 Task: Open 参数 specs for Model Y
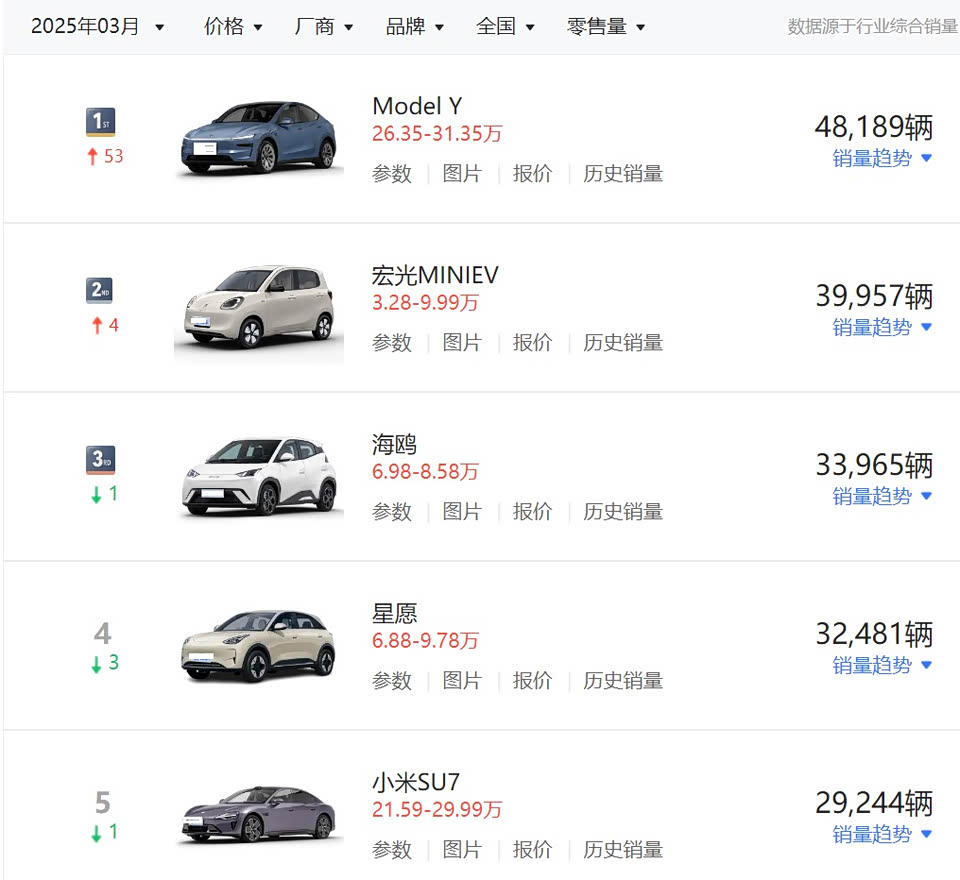(392, 174)
